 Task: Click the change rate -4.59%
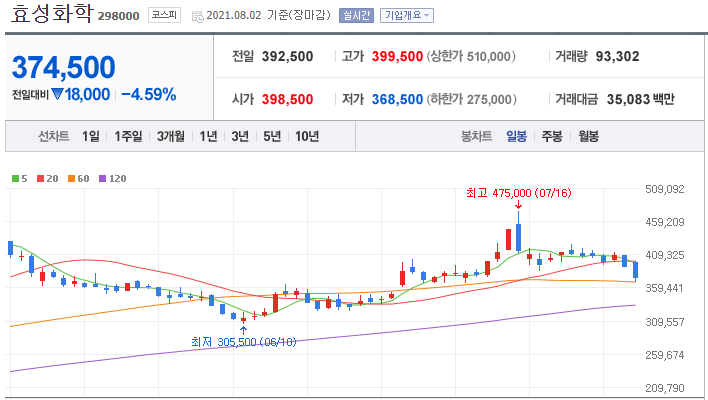(149, 94)
